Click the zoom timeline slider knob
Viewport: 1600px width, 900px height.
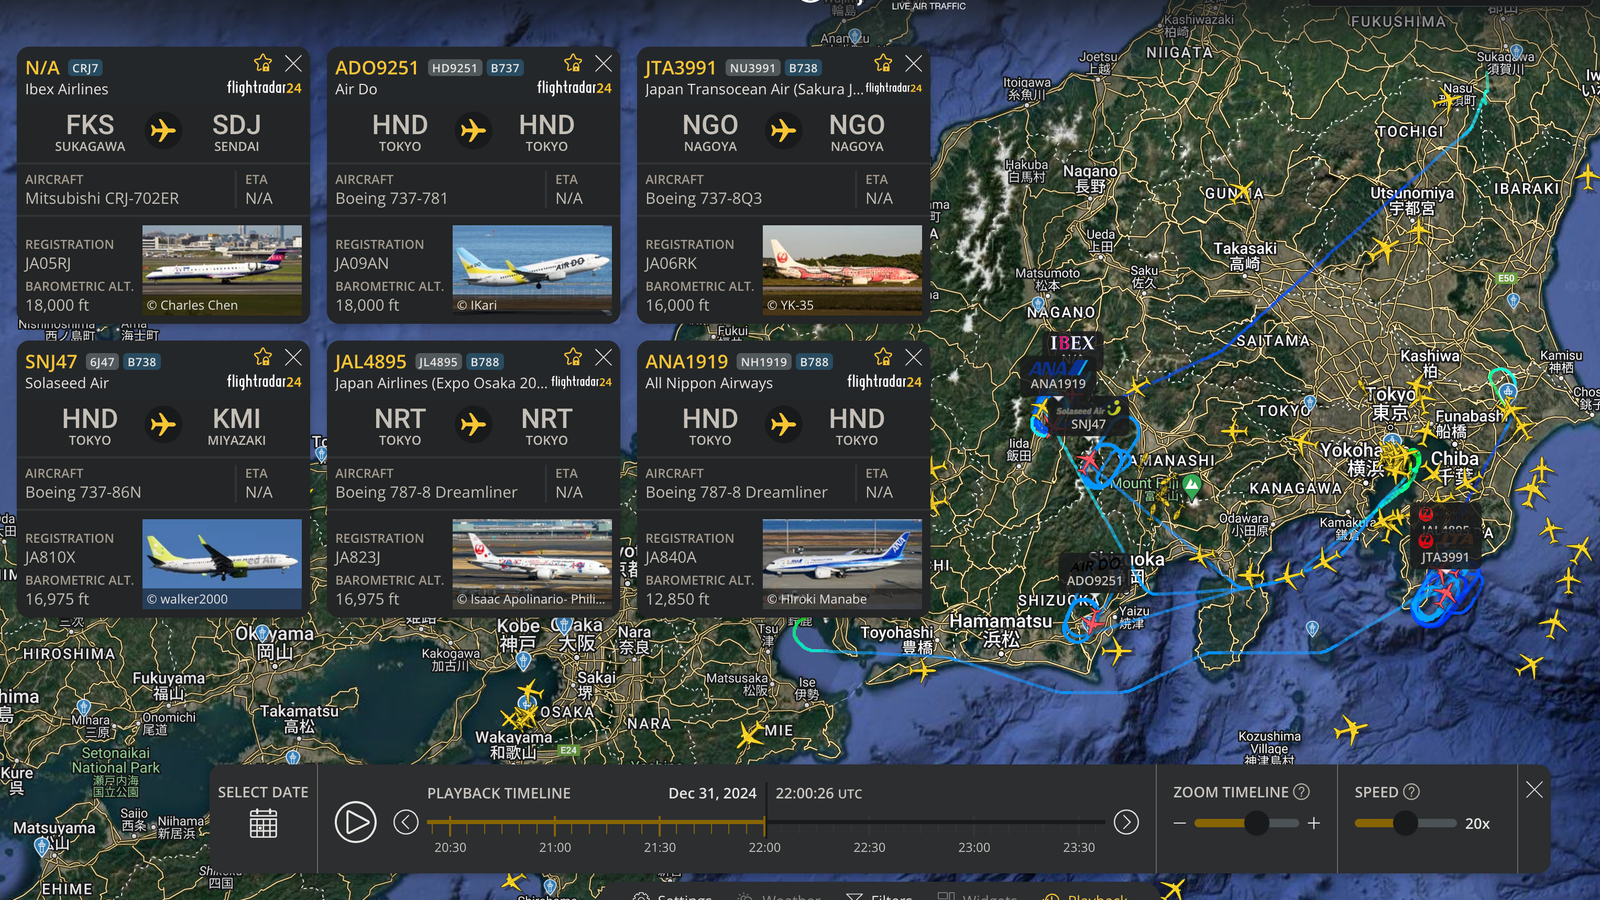click(1256, 823)
